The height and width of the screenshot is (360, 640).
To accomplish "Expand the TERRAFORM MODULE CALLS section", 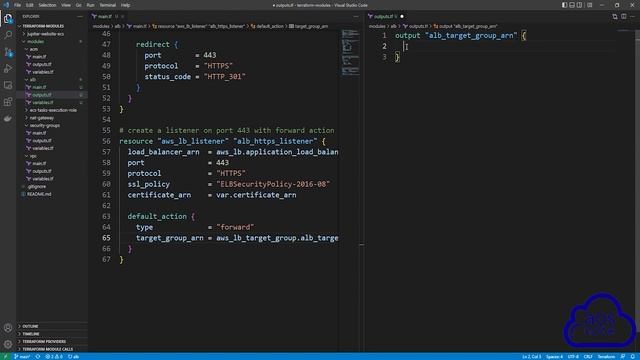I will 47,349.
